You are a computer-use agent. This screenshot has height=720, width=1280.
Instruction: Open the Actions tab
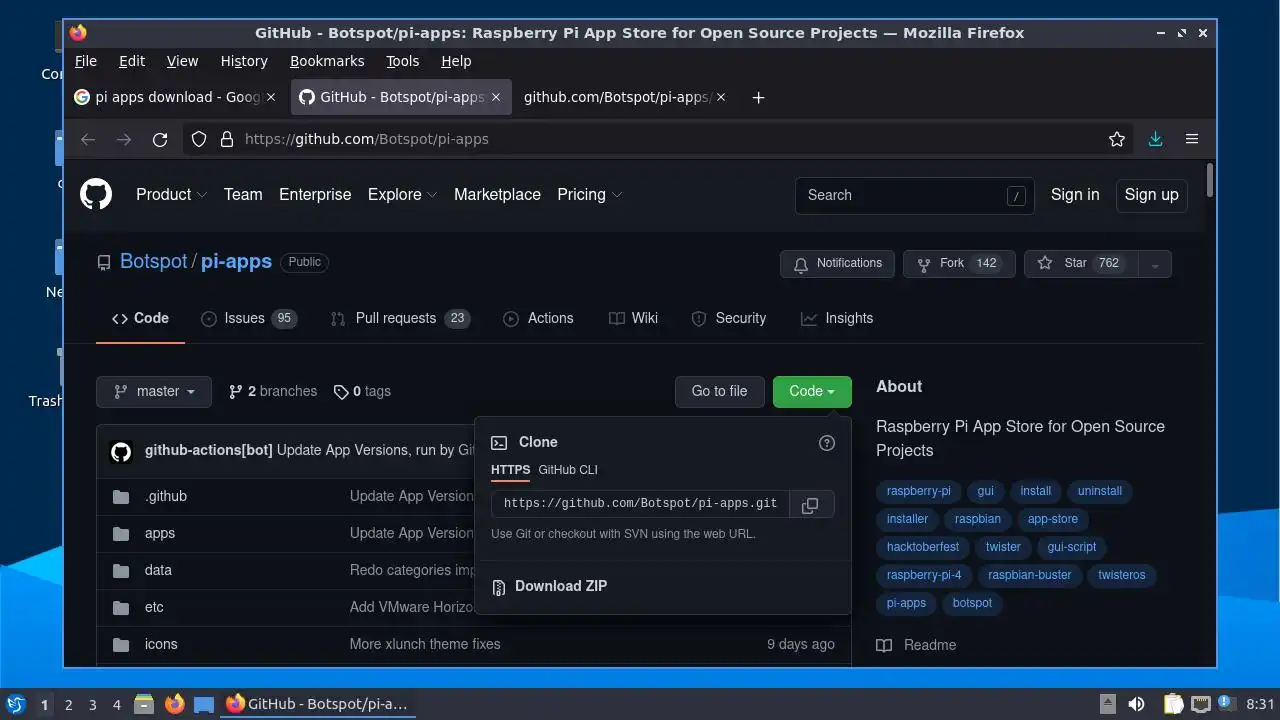click(538, 318)
